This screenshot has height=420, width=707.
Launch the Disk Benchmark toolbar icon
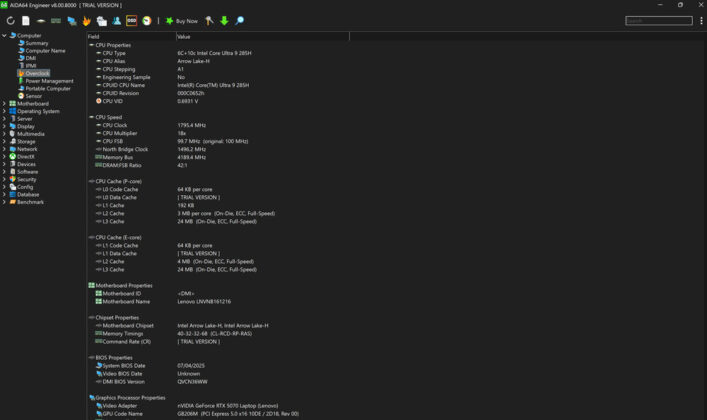pos(41,21)
